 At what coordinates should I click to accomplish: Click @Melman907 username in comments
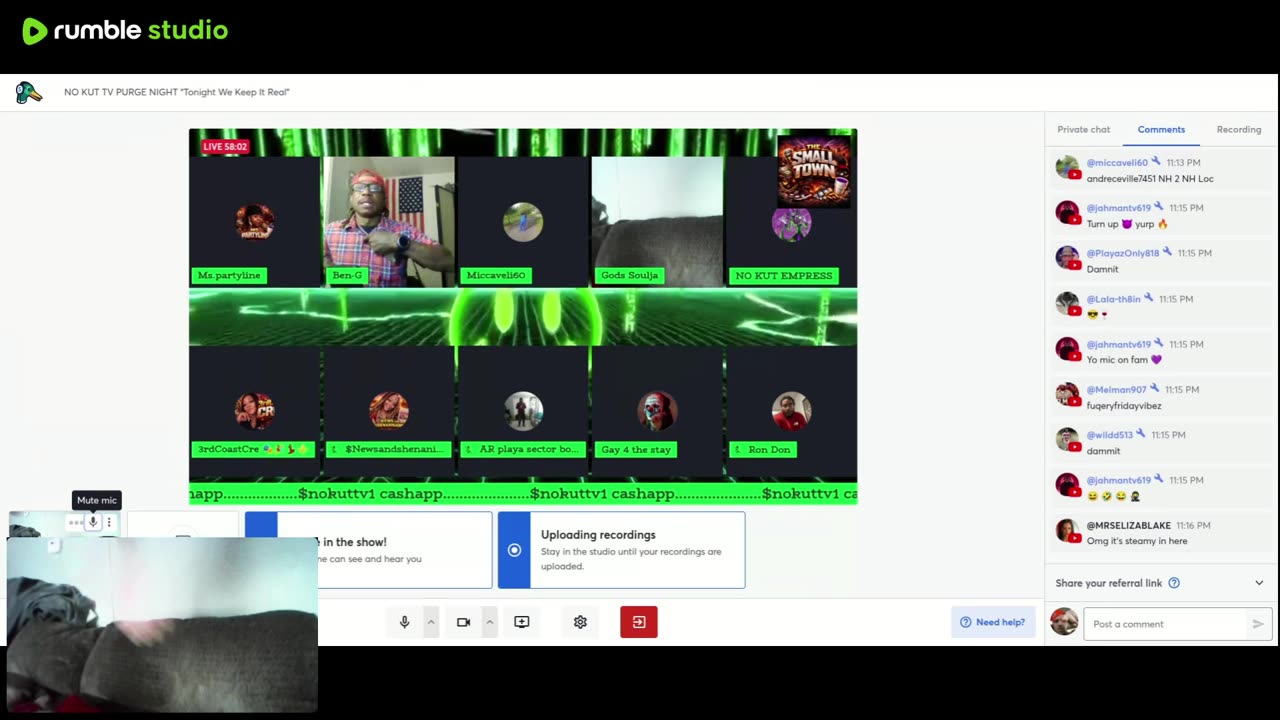(1116, 390)
